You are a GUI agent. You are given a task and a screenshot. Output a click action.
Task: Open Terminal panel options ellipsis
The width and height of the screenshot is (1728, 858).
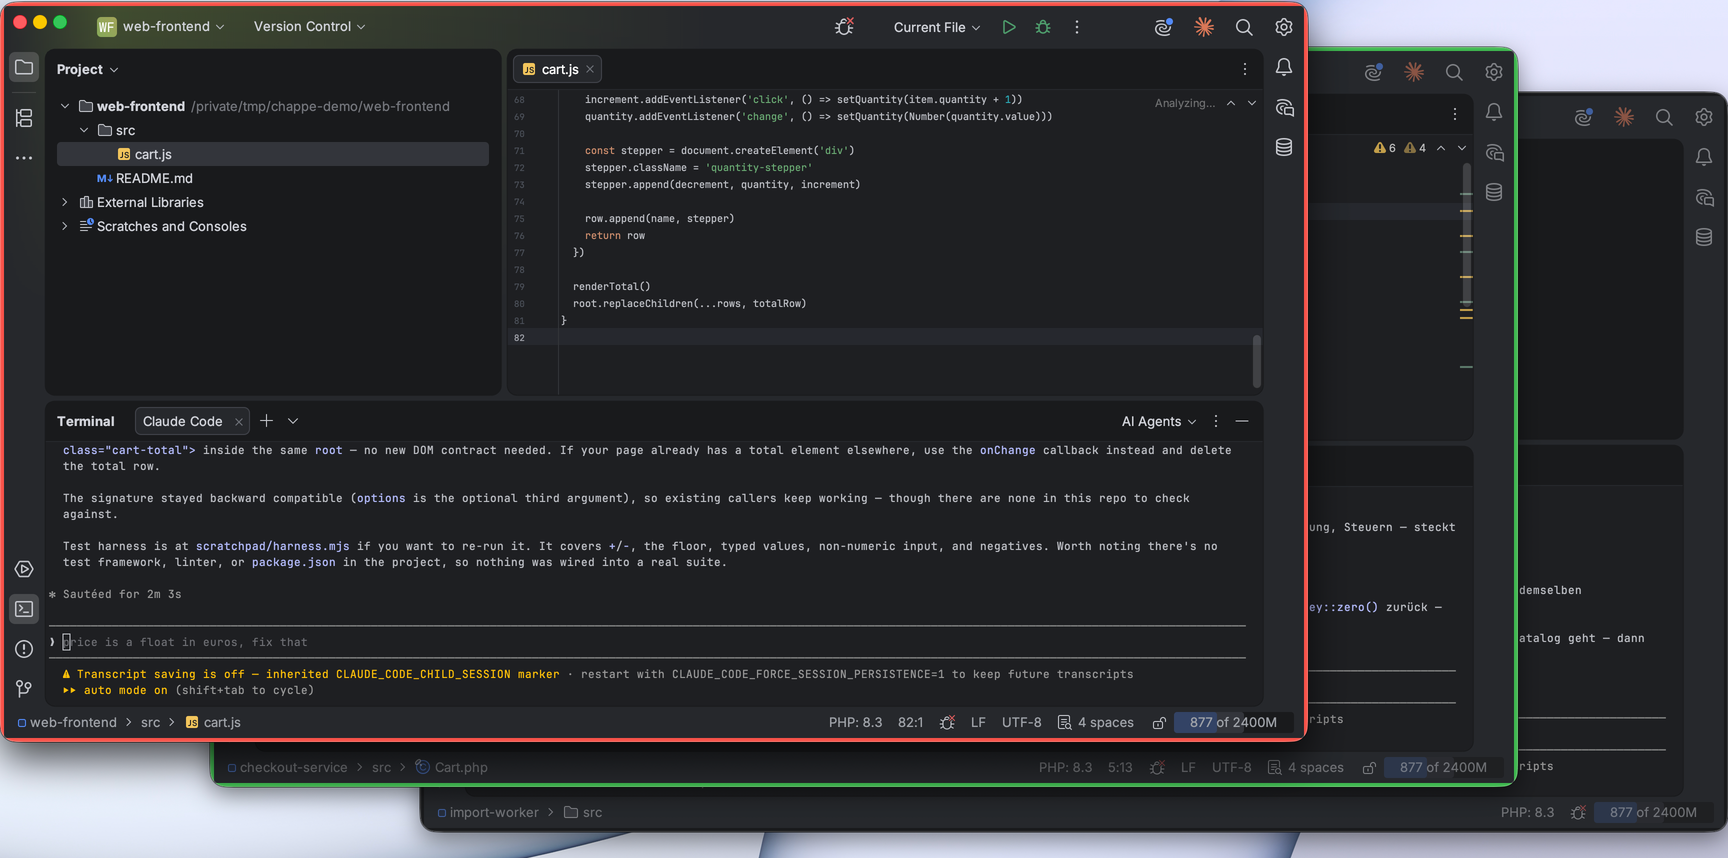click(x=1216, y=421)
